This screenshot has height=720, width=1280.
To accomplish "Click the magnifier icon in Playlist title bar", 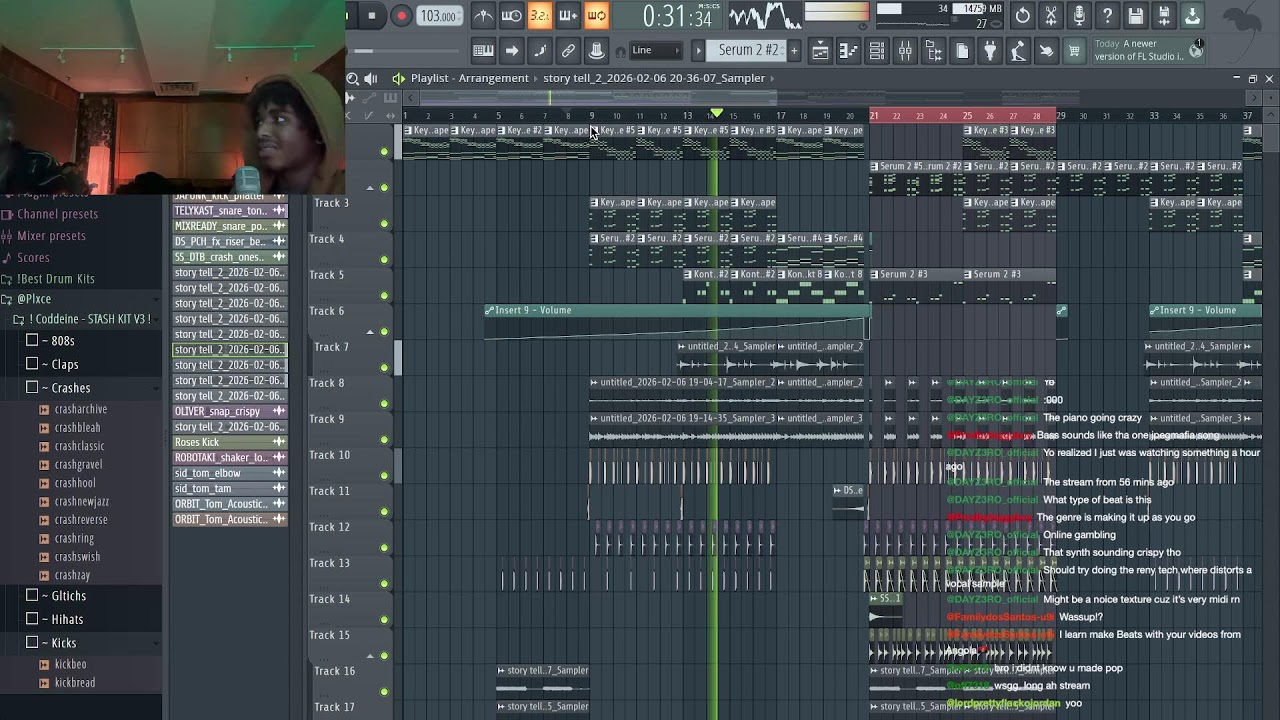I will pos(352,78).
